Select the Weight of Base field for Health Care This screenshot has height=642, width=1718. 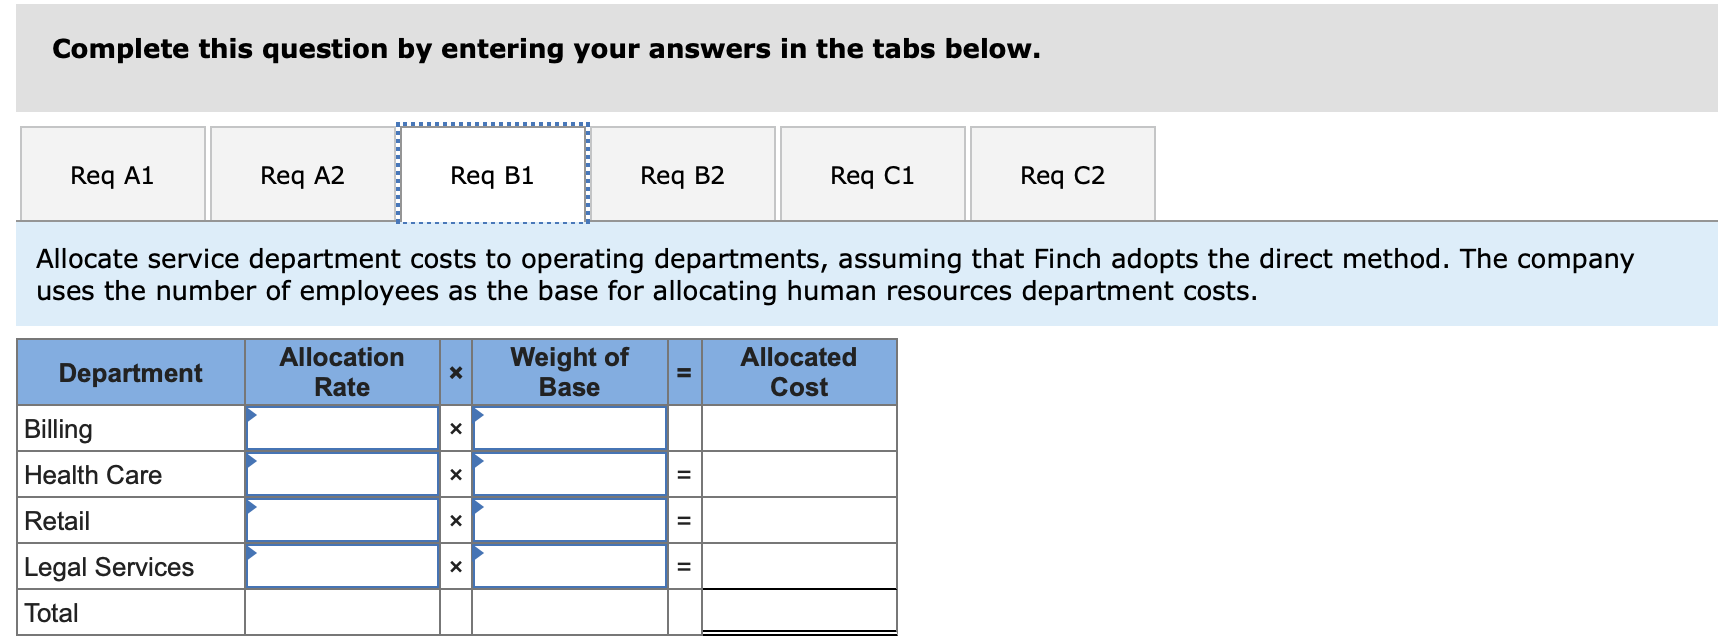tap(570, 474)
